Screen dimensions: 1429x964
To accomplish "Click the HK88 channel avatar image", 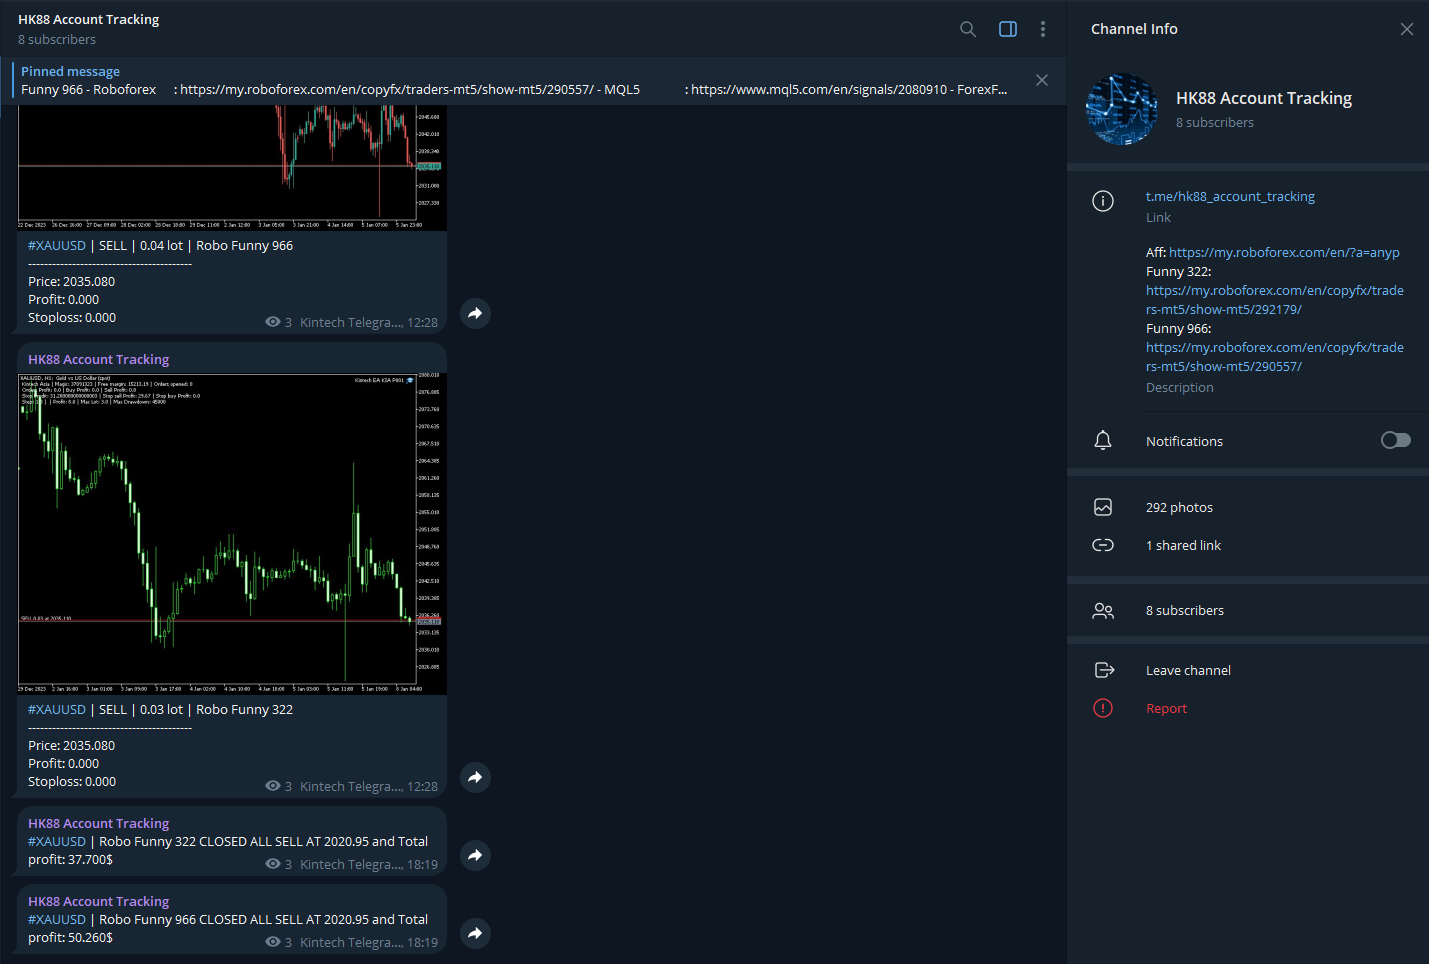I will click(x=1121, y=109).
